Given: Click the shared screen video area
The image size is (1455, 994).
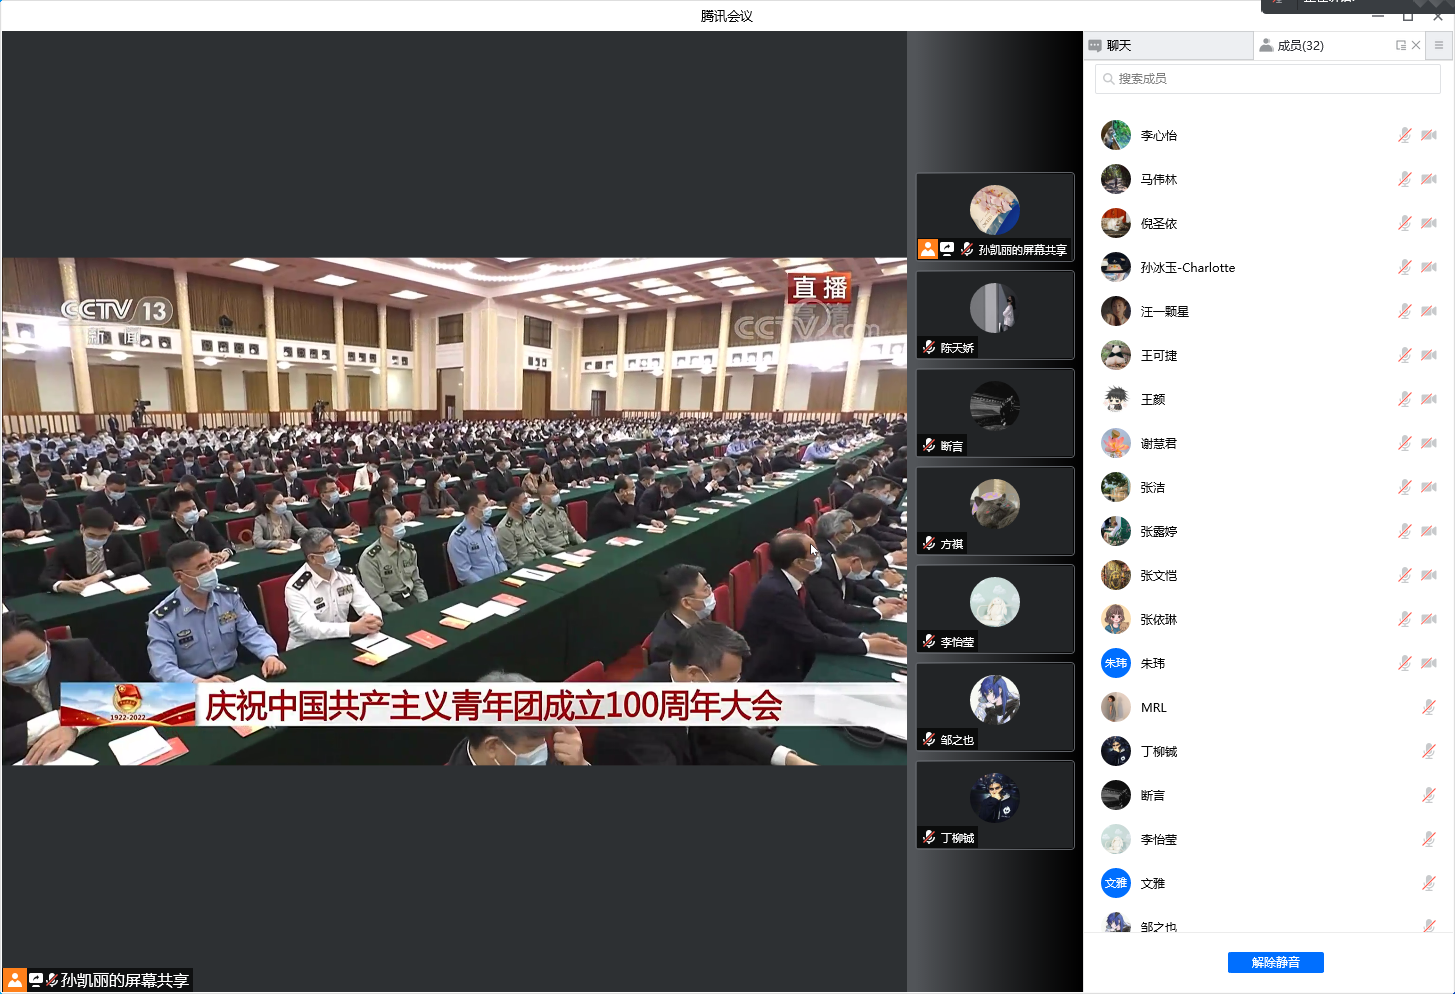Looking at the screenshot, I should (x=454, y=511).
